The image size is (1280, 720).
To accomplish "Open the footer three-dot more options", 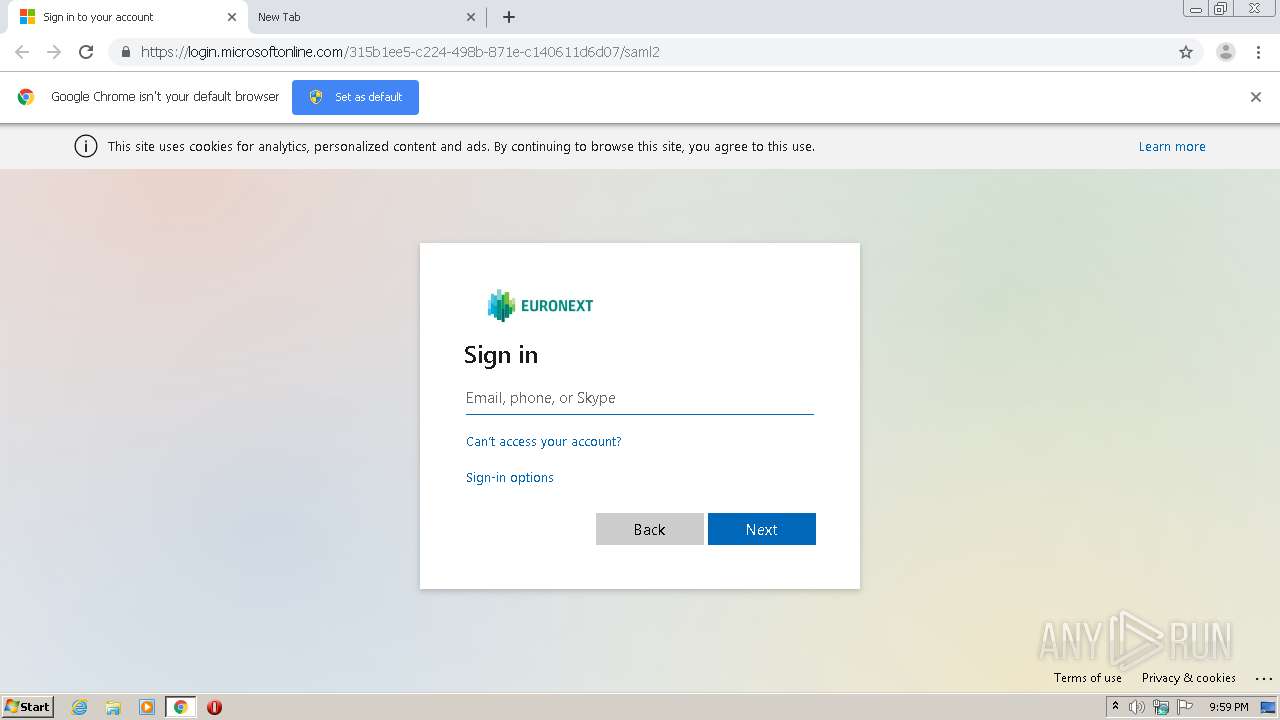I will (1263, 678).
